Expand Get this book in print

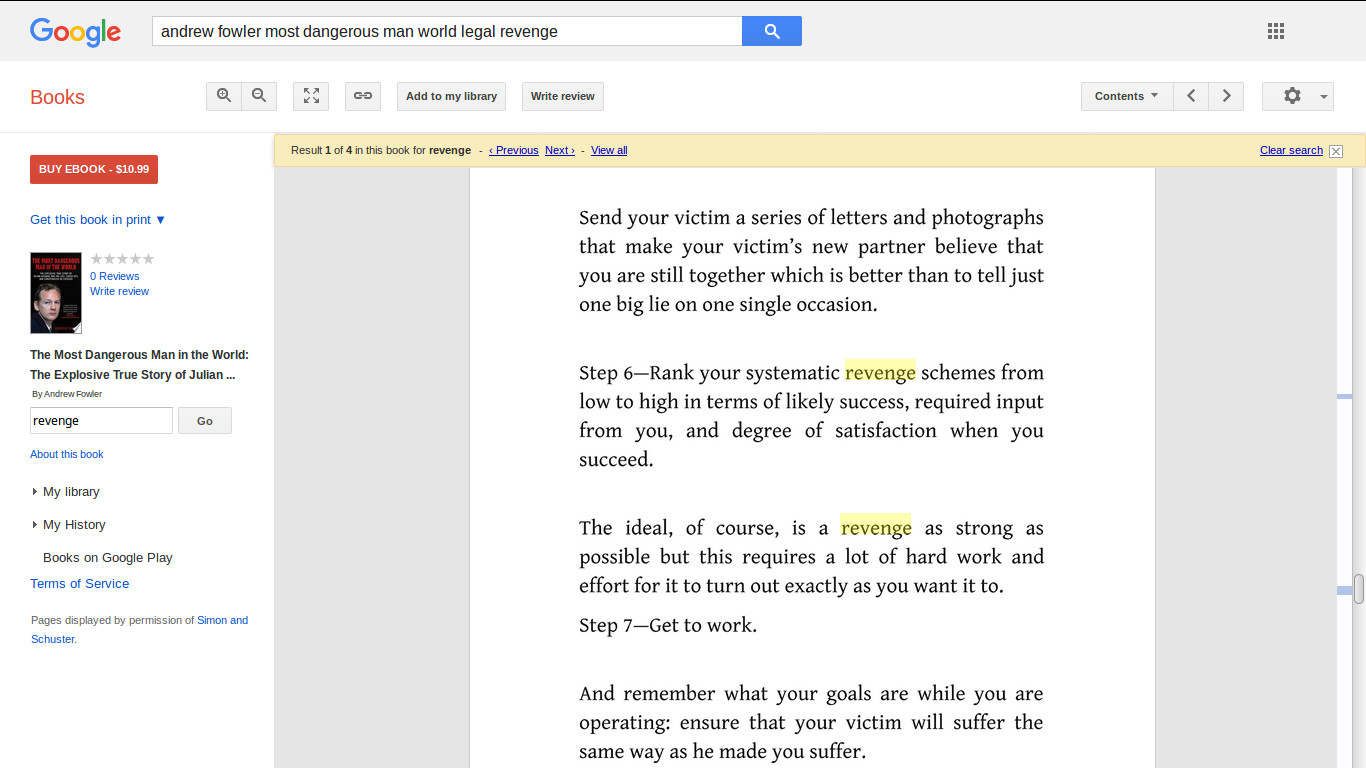click(98, 220)
